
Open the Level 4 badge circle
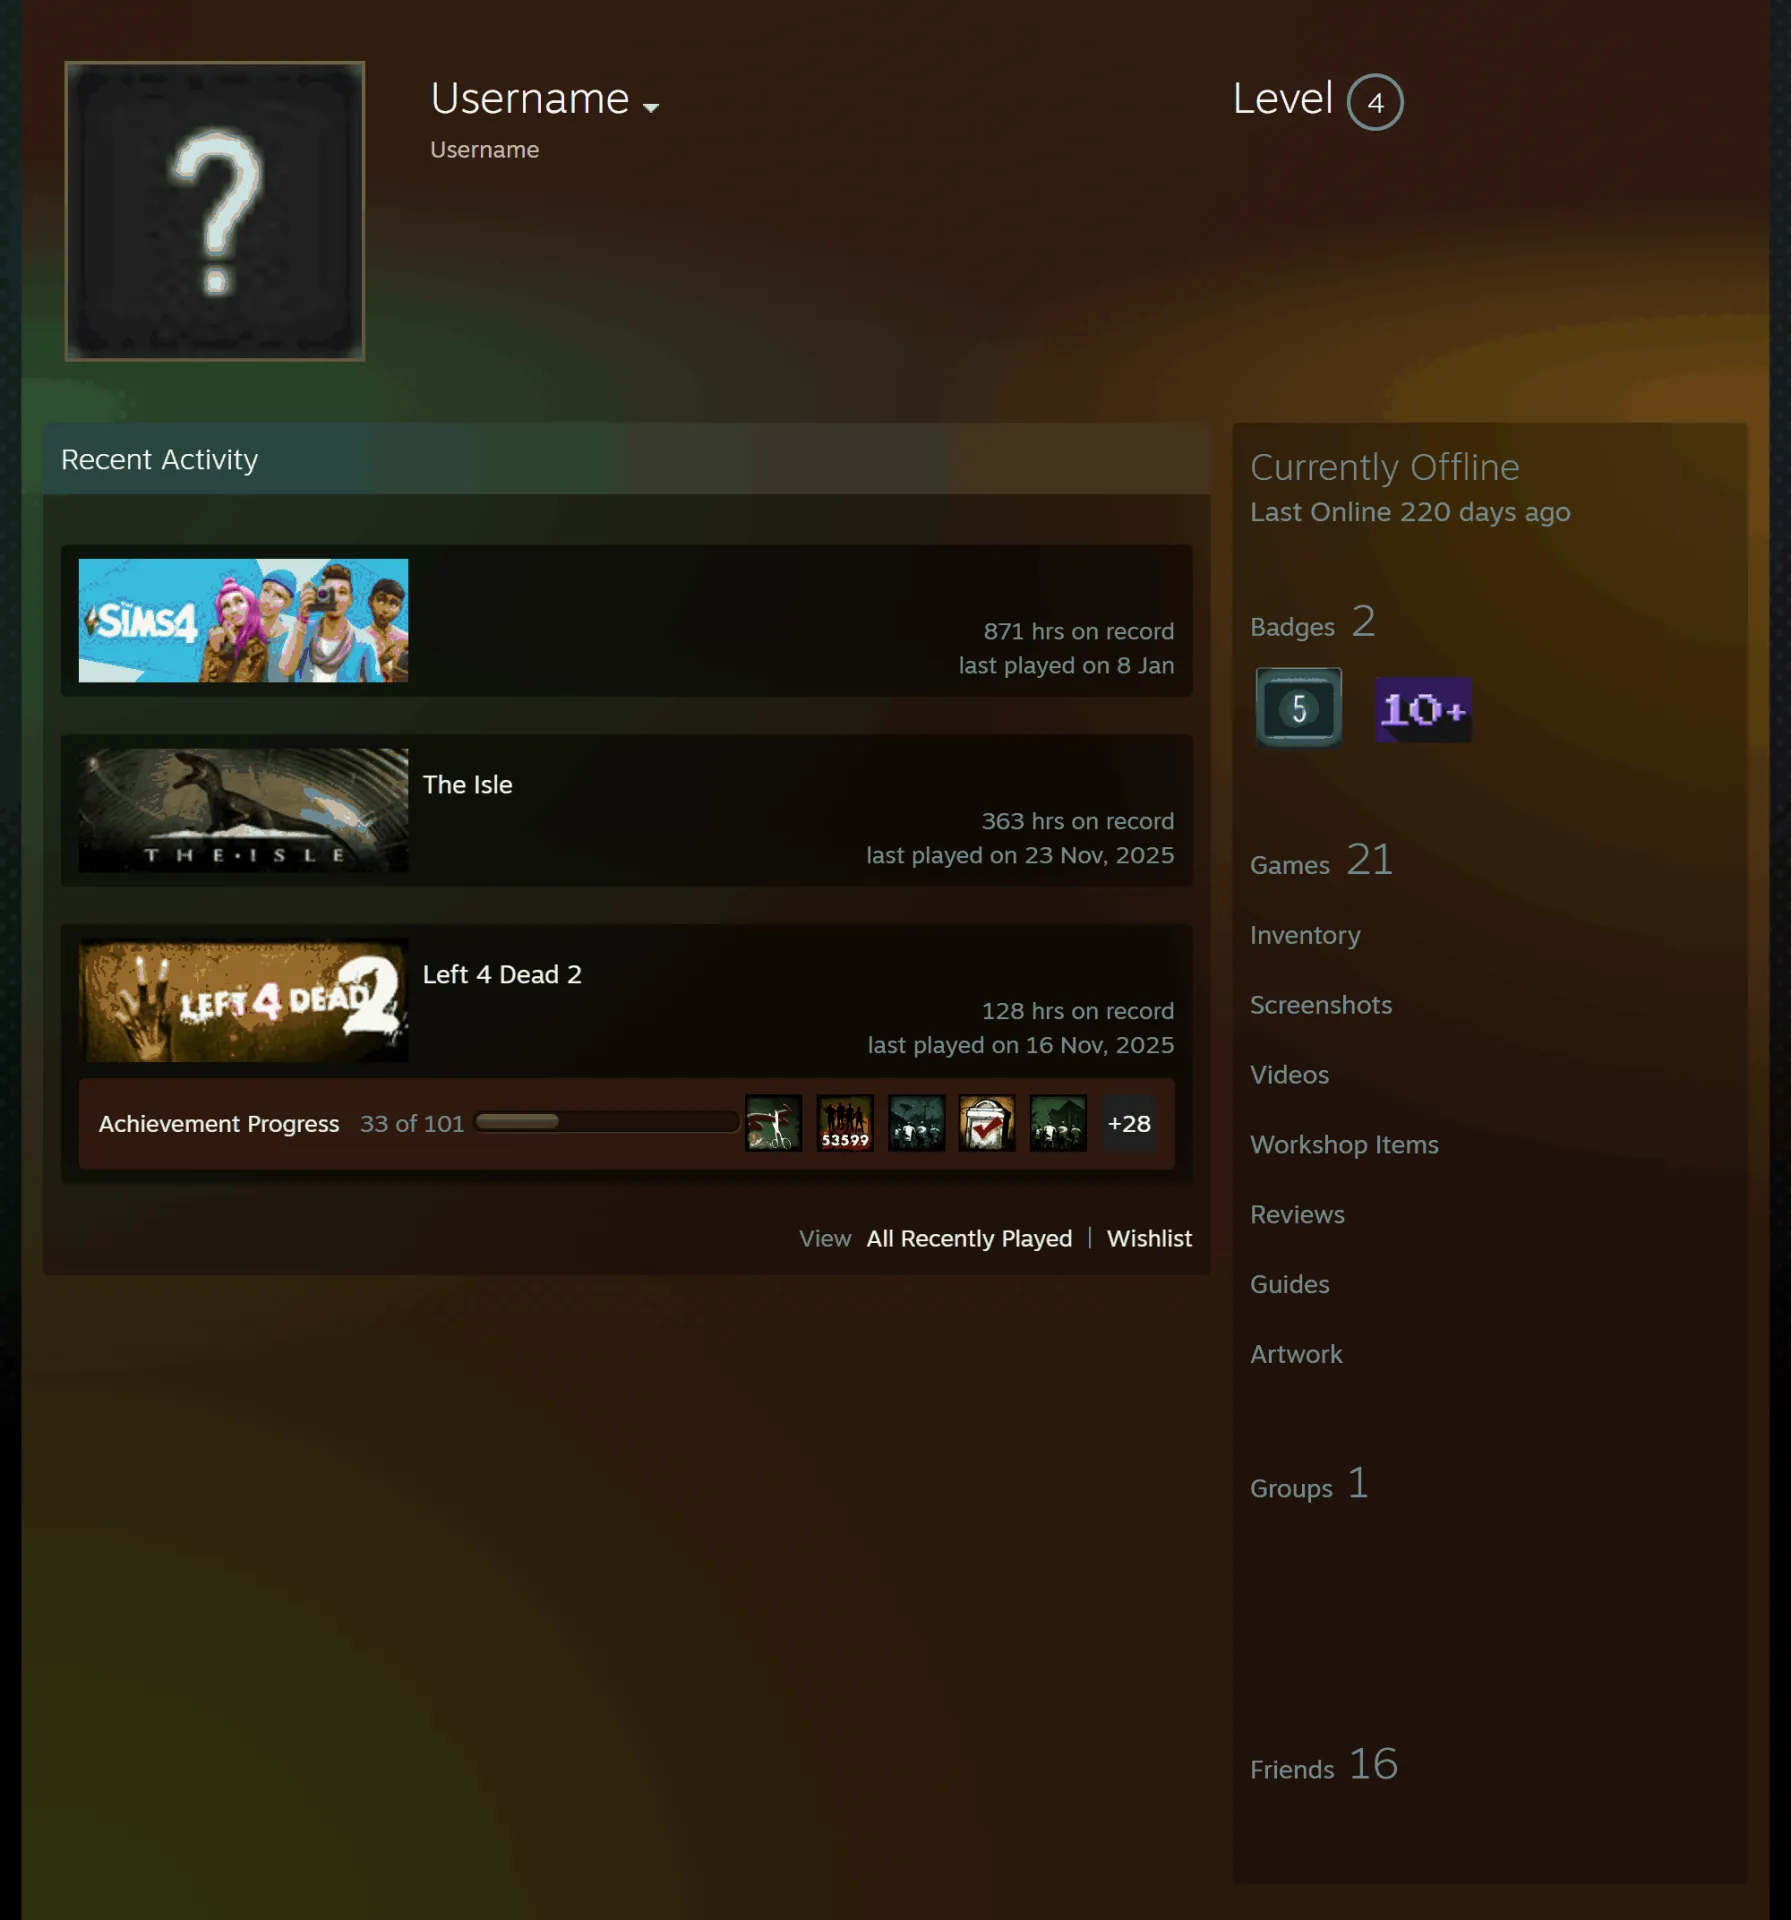coord(1375,102)
